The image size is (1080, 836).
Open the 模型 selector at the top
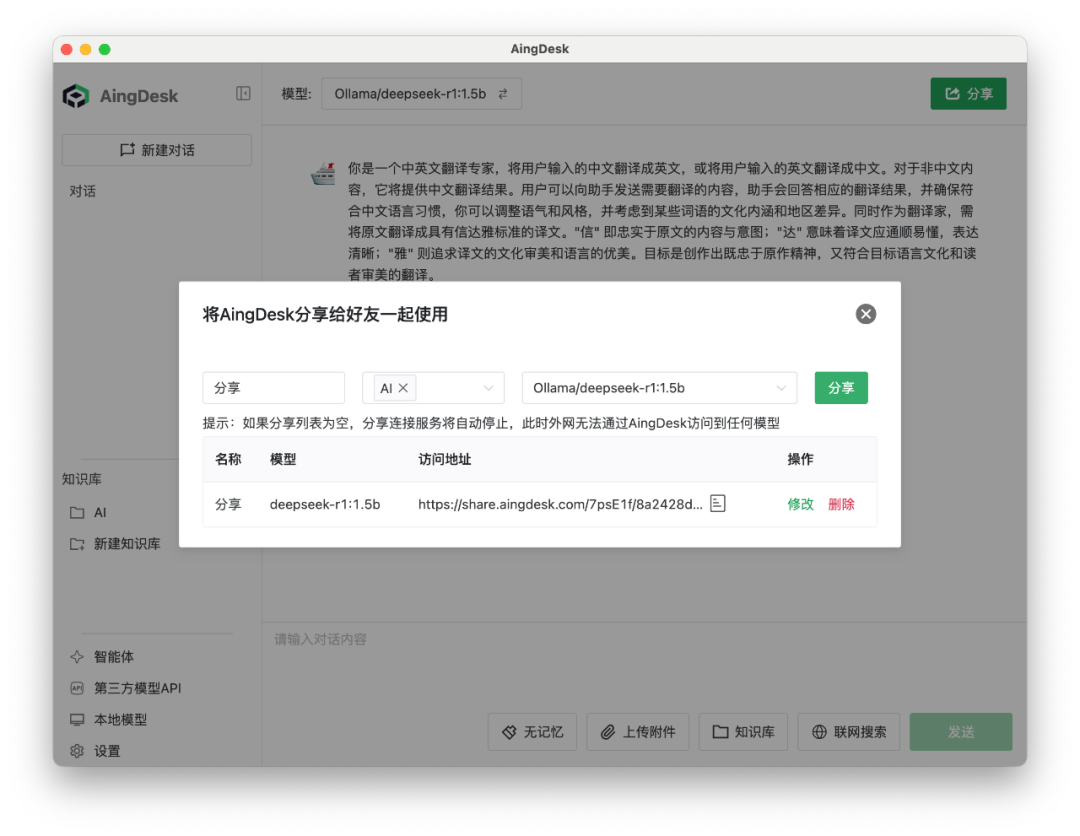click(x=421, y=93)
